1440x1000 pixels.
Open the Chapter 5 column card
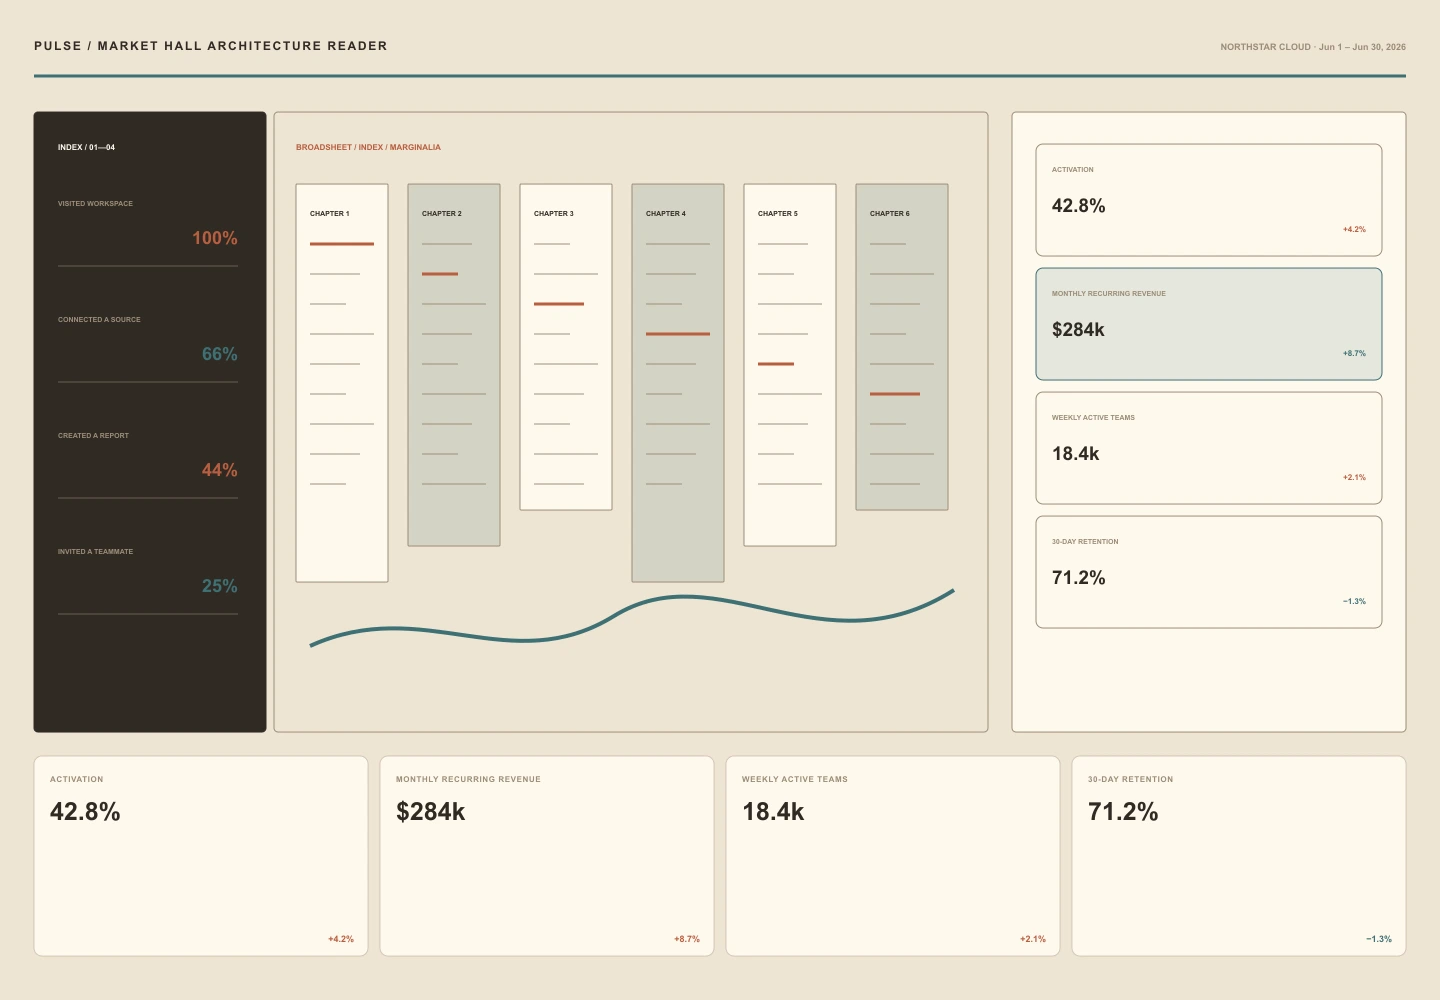coord(790,365)
